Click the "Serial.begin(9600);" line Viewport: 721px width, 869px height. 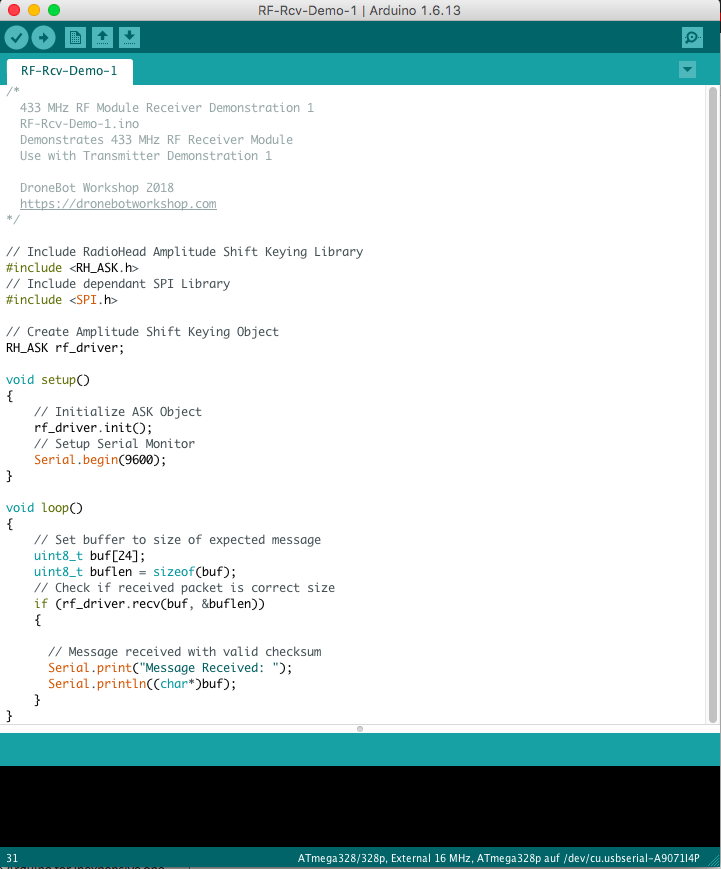tap(100, 460)
